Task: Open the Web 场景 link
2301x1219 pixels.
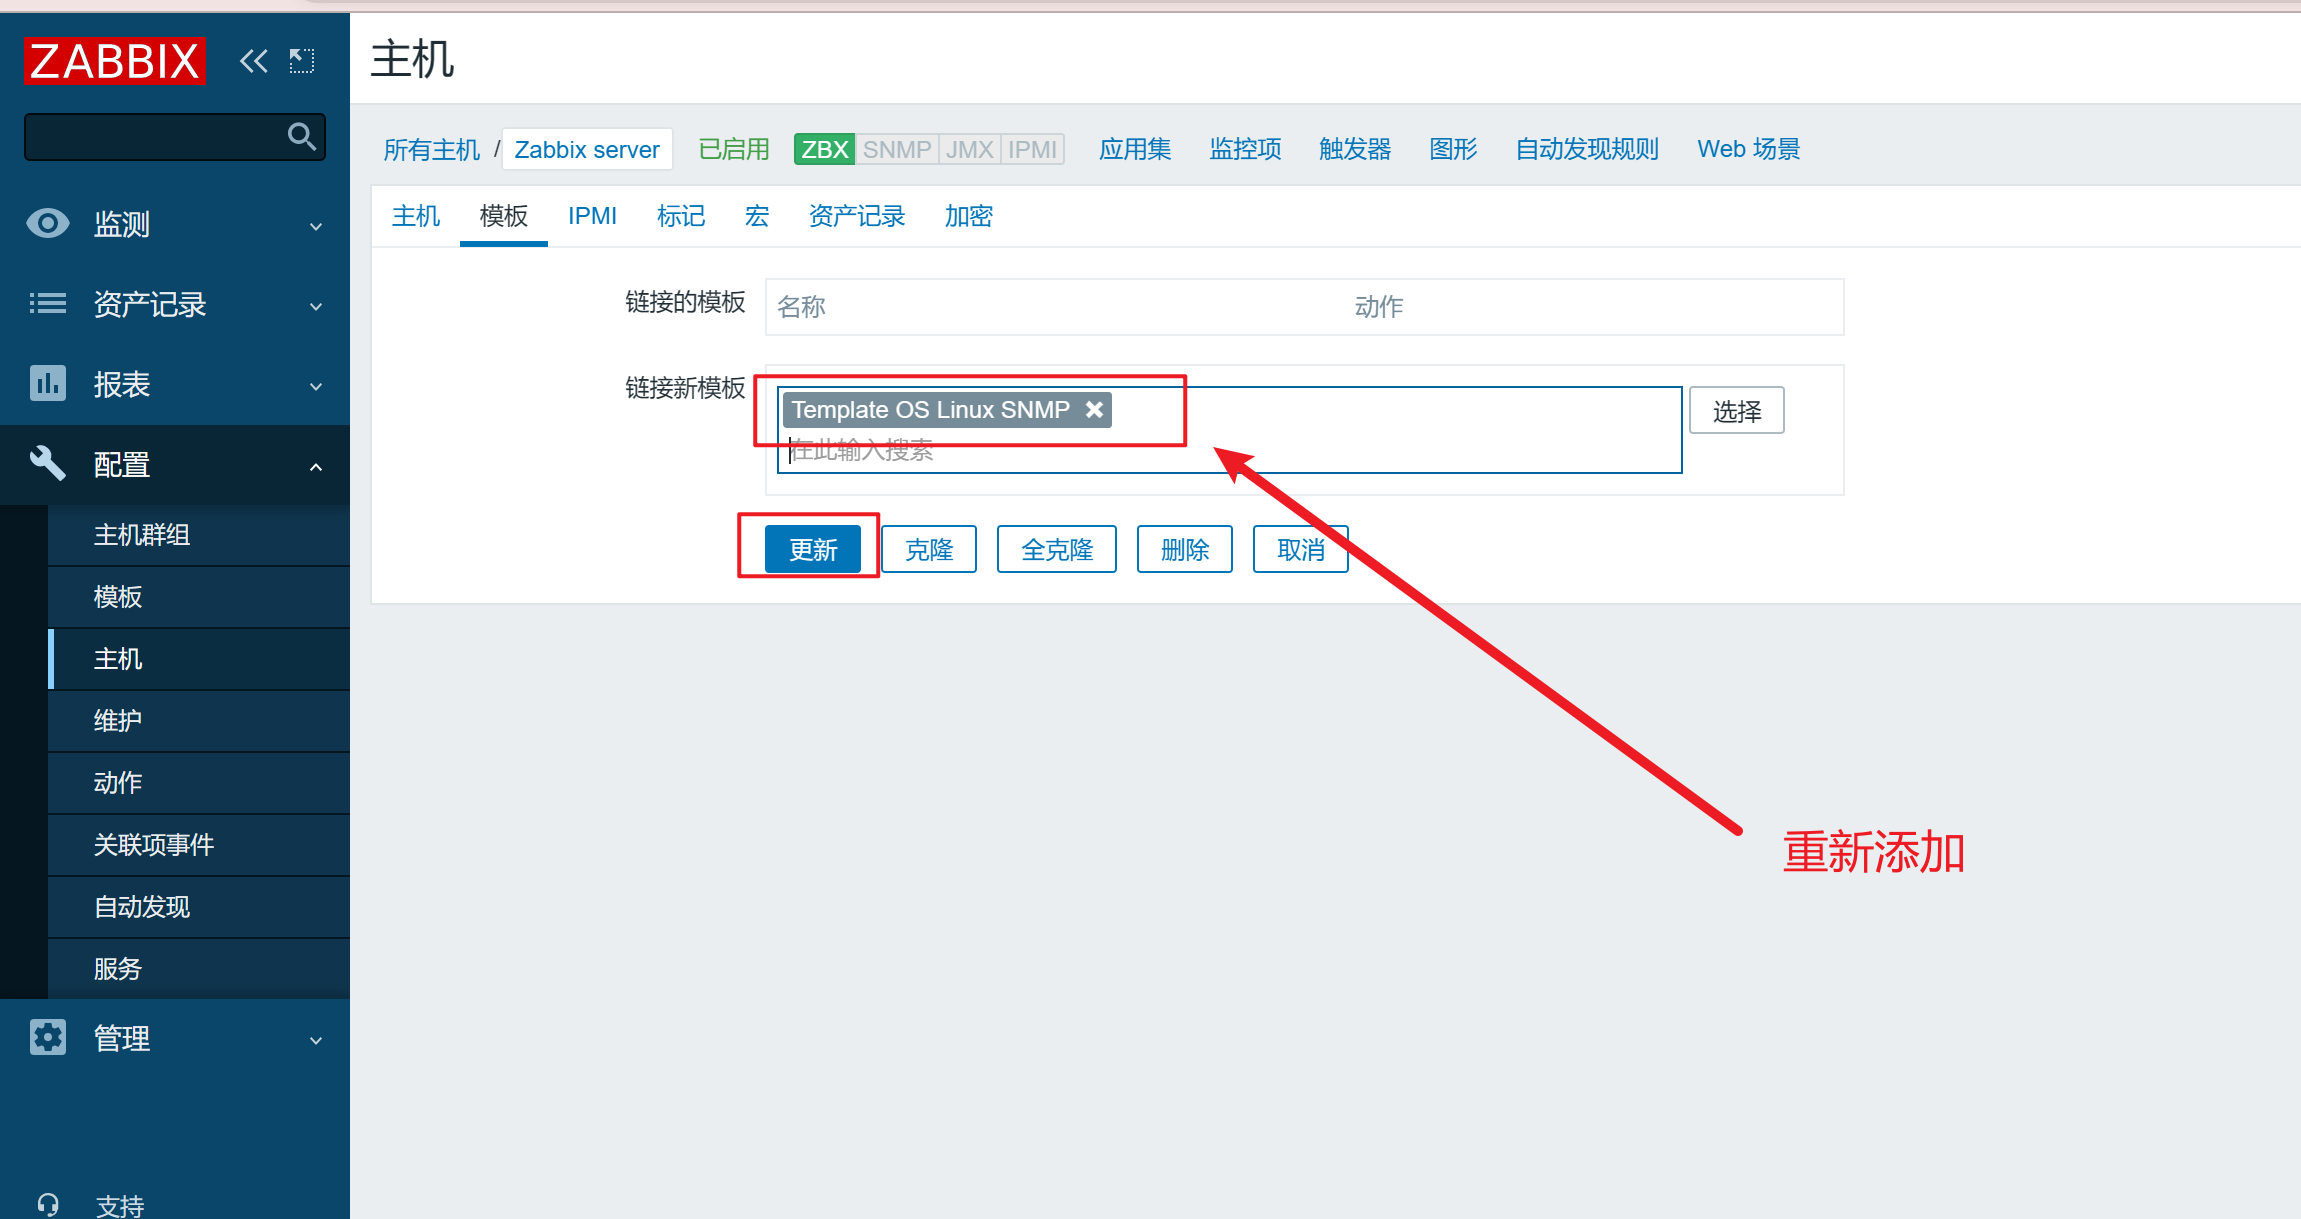Action: (x=1749, y=149)
